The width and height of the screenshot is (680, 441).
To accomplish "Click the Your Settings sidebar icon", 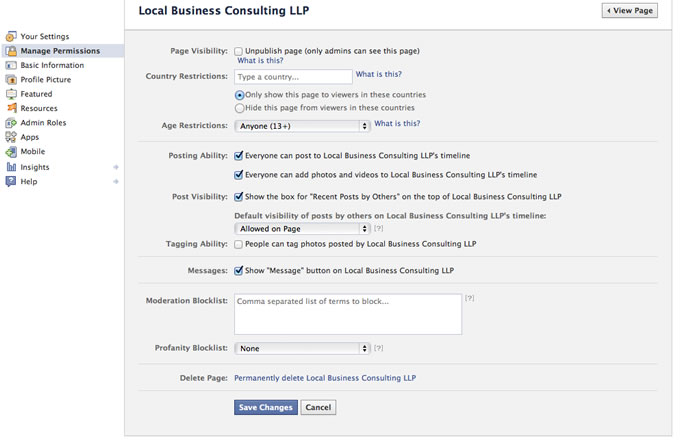I will 11,37.
